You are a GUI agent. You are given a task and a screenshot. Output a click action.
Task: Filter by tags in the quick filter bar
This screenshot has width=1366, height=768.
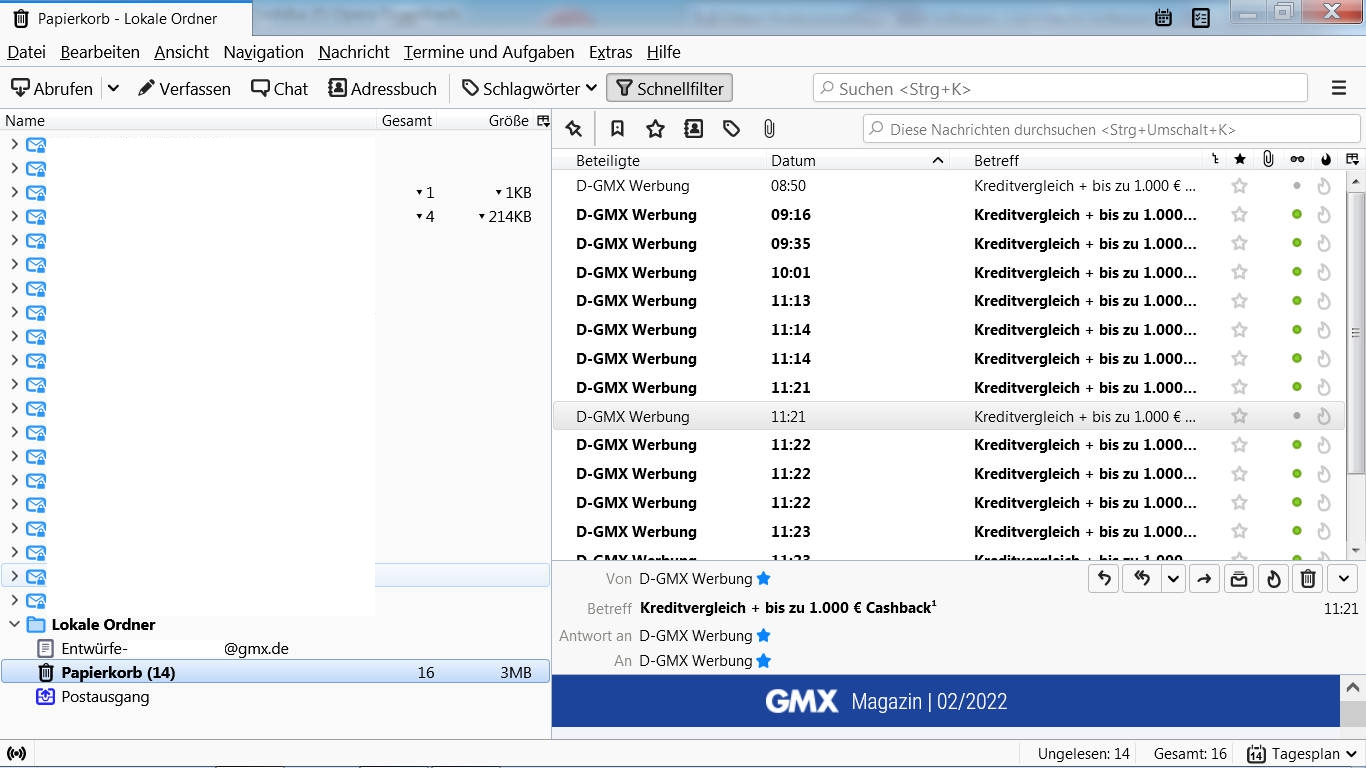click(x=731, y=129)
